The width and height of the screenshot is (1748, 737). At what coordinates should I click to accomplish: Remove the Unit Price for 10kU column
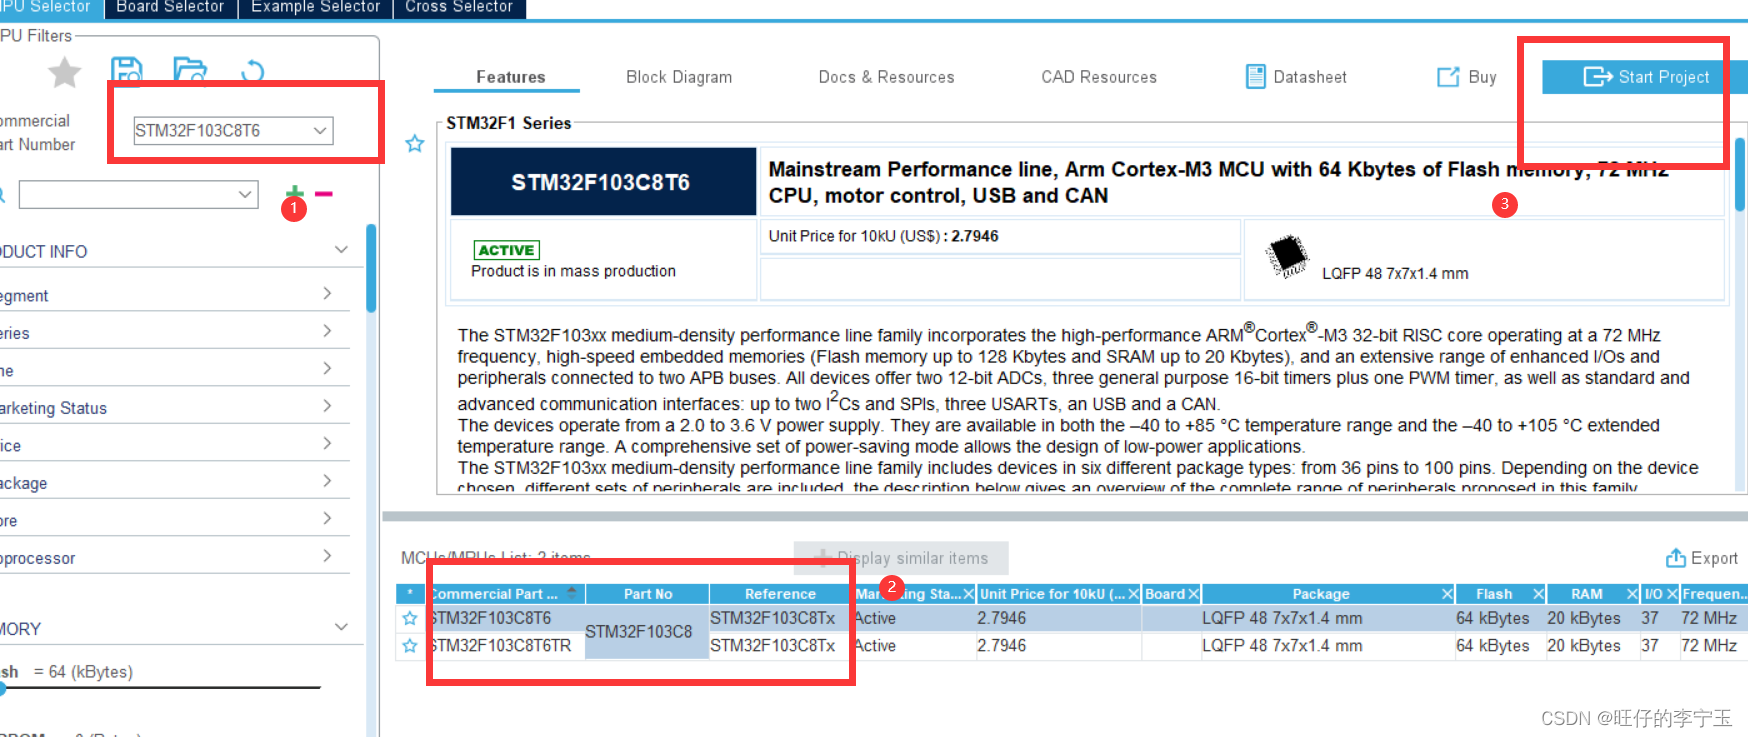tap(1134, 594)
